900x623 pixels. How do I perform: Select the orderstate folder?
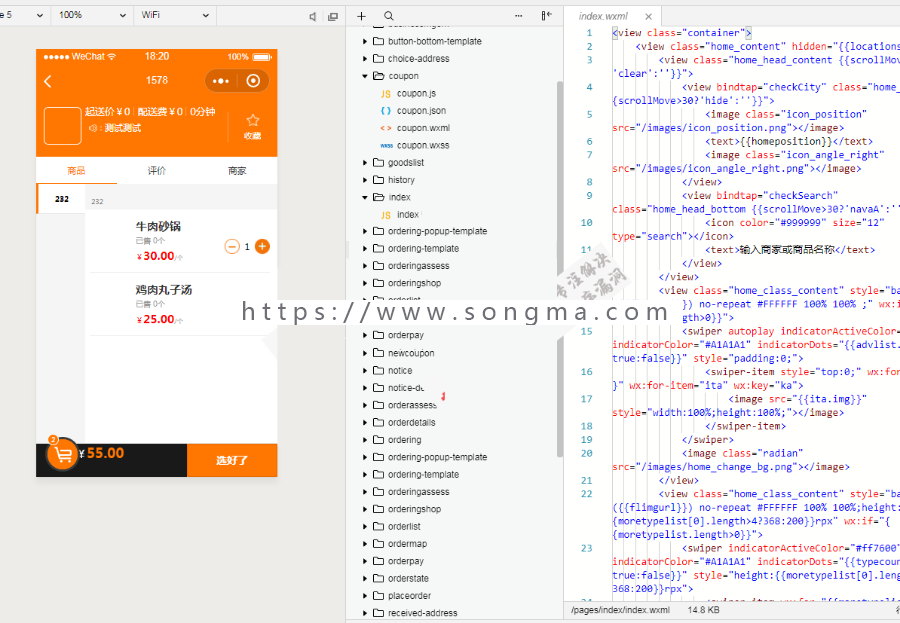[408, 578]
